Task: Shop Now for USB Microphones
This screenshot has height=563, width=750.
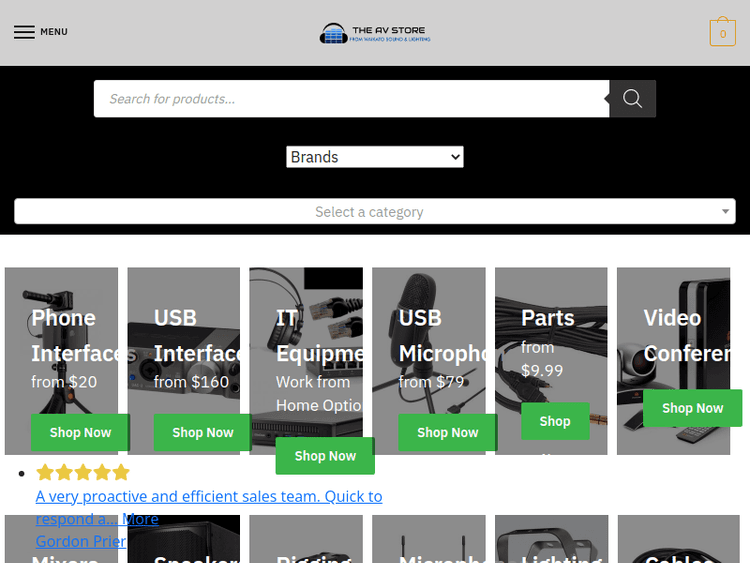Action: 447,432
